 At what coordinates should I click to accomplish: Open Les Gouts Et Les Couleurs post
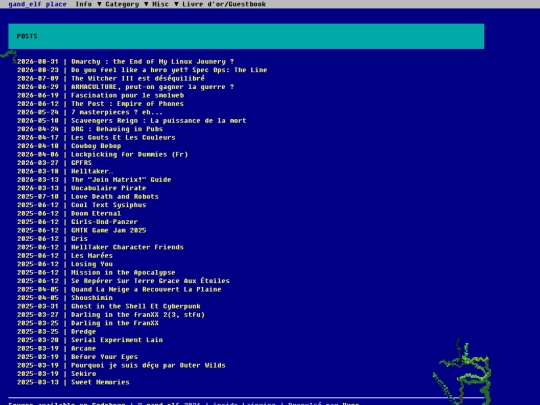coord(123,137)
